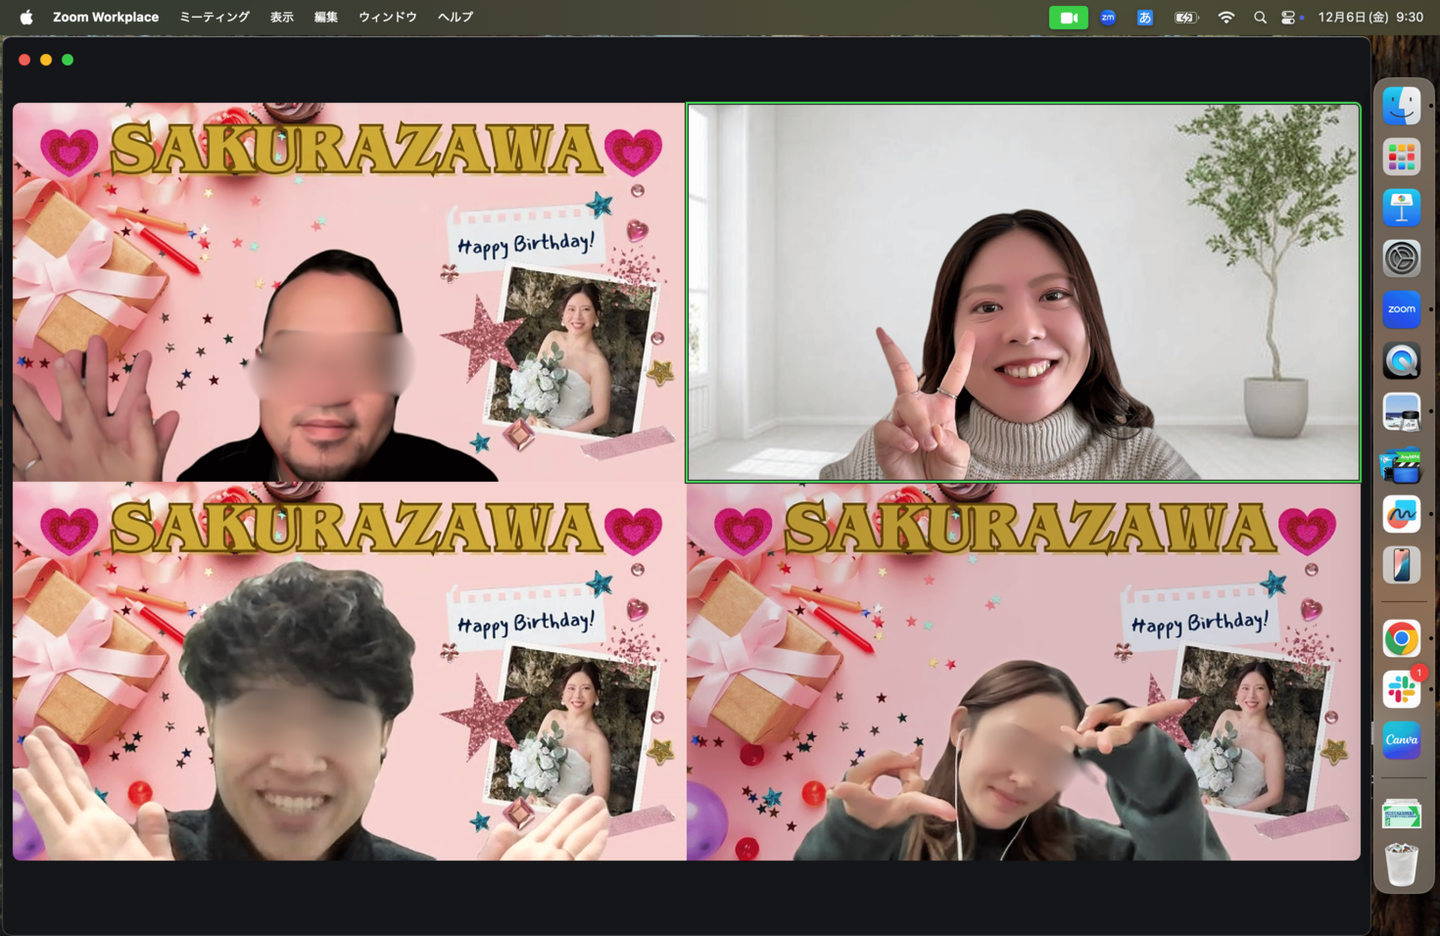Image resolution: width=1440 pixels, height=936 pixels.
Task: Open Finder from the Dock
Action: pyautogui.click(x=1401, y=106)
